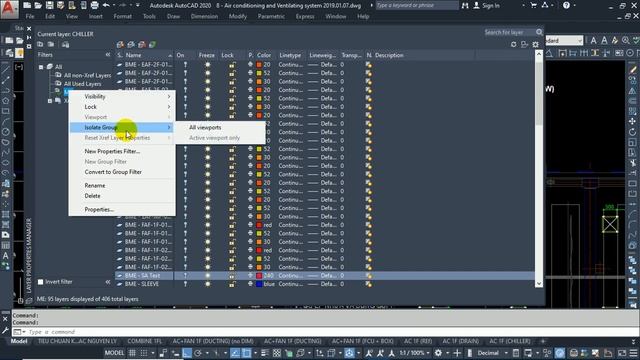Open the Visibility submenu
The width and height of the screenshot is (640, 360).
[122, 96]
